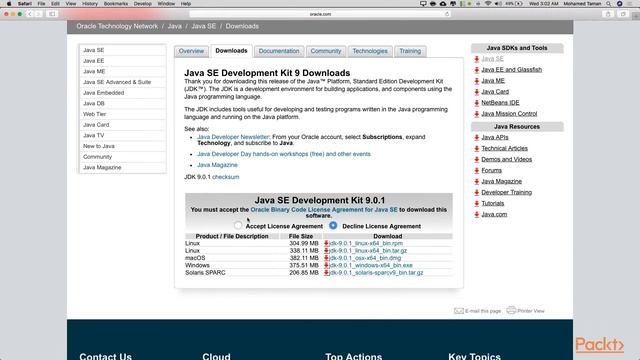Click the Printer View printer icon

(x=511, y=310)
